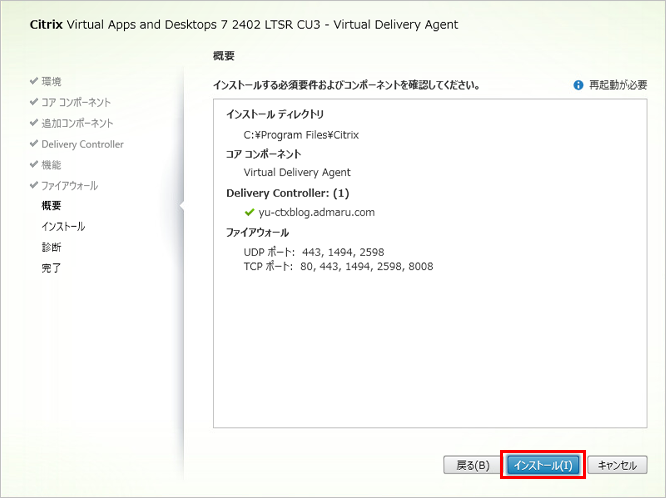
Task: Open the 診断 step in the sidebar
Action: [x=52, y=247]
